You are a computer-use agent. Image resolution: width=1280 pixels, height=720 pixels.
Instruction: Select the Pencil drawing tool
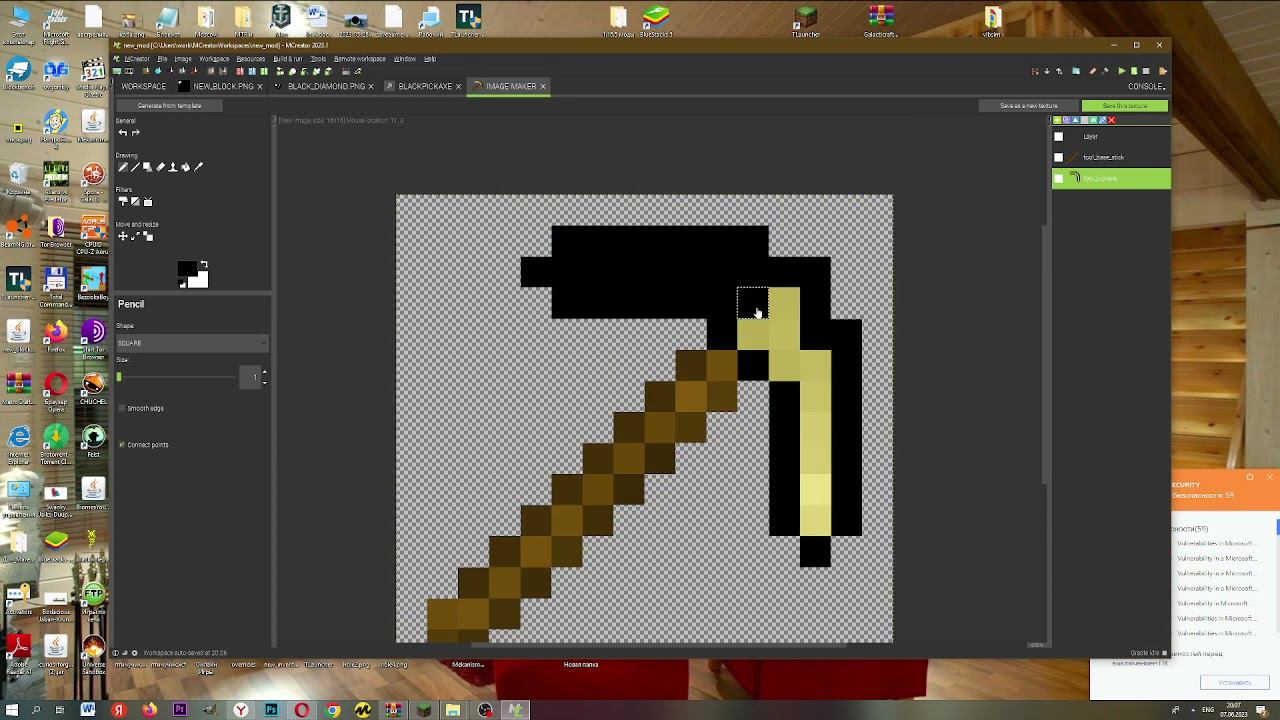[123, 167]
